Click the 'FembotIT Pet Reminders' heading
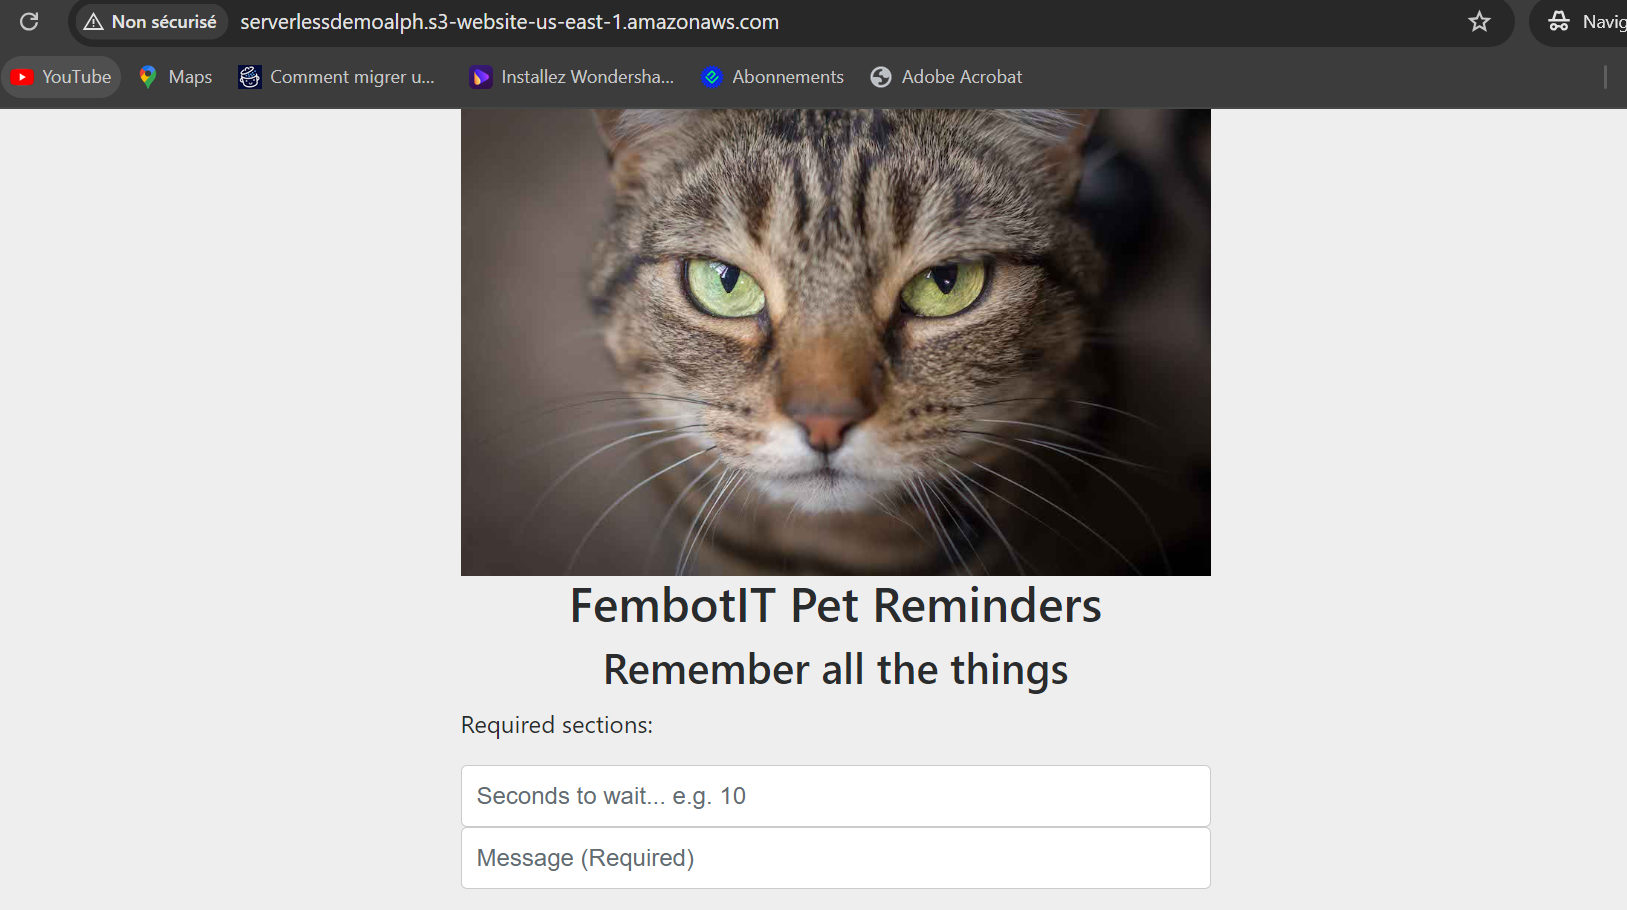The image size is (1627, 910). point(835,606)
